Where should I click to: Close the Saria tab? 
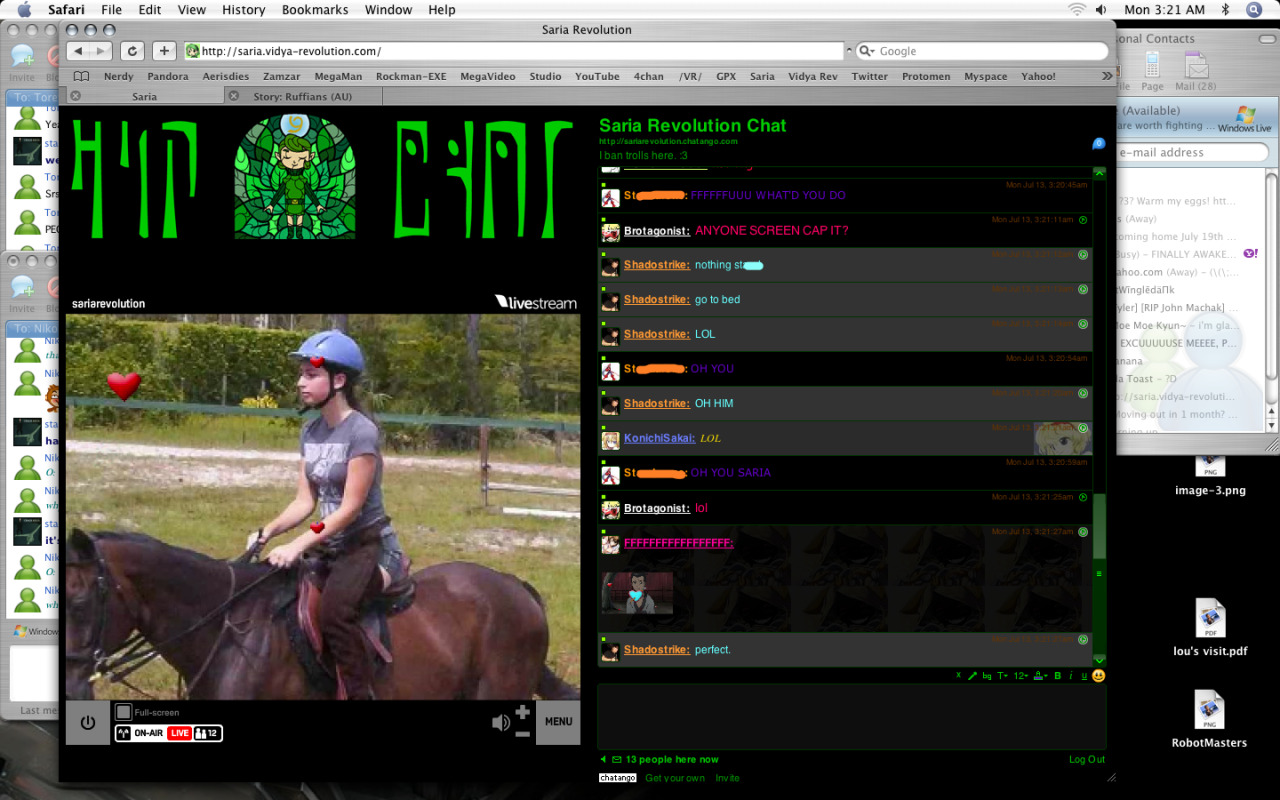pyautogui.click(x=75, y=96)
